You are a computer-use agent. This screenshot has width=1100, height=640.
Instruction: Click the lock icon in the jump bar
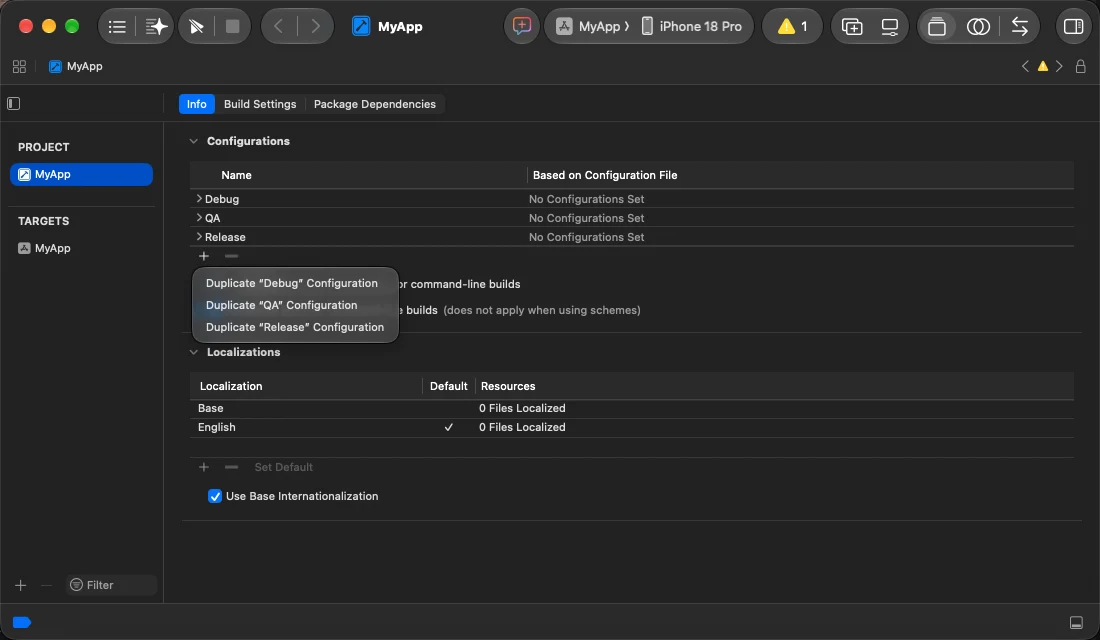[x=1080, y=67]
